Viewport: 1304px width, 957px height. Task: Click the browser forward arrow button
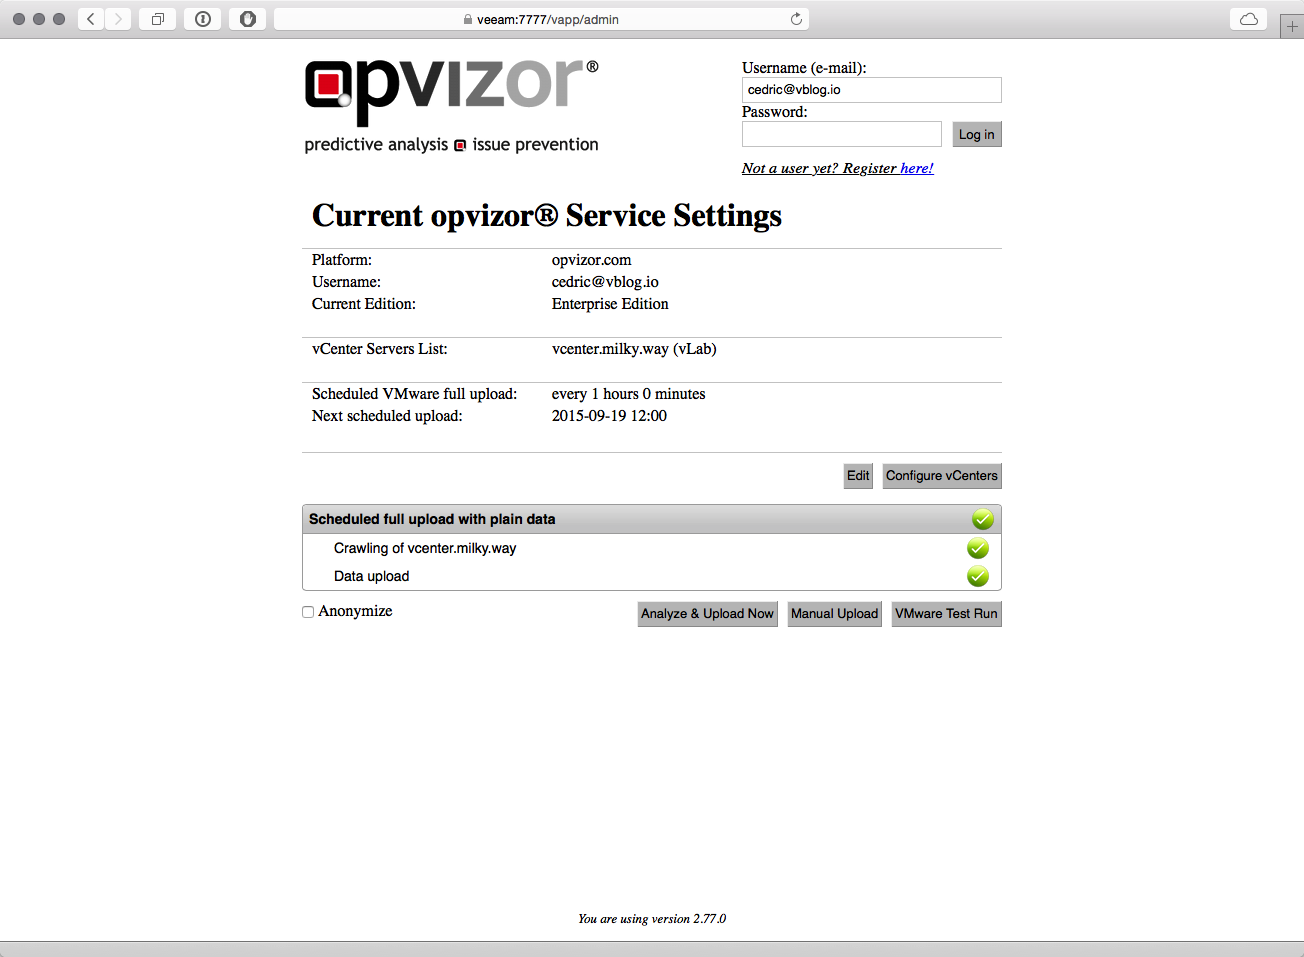point(118,19)
